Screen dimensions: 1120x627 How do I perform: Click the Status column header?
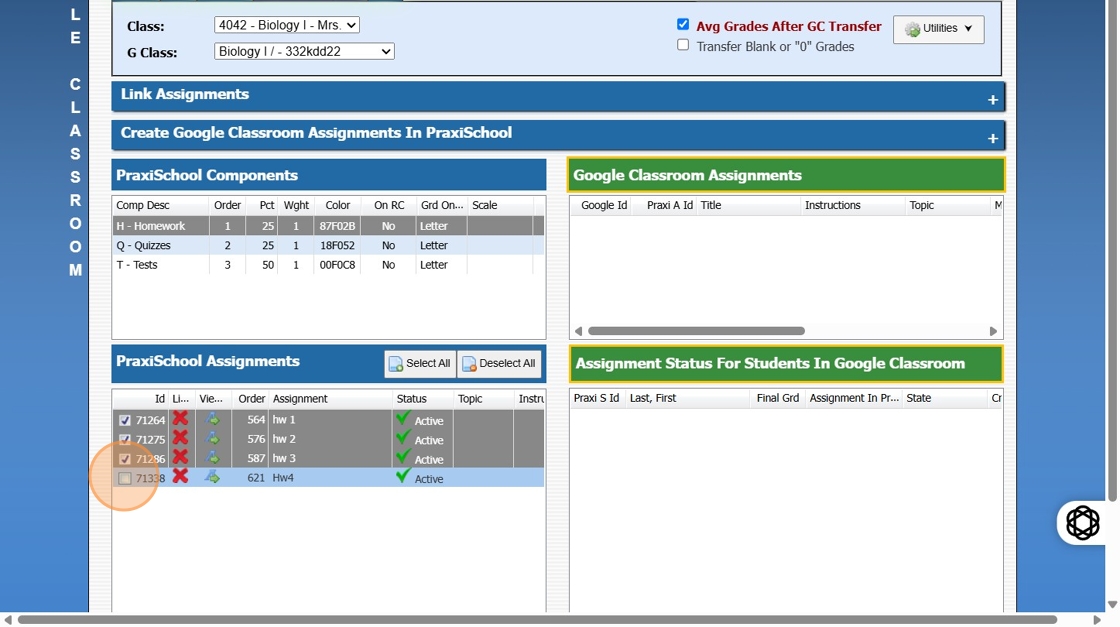point(411,398)
